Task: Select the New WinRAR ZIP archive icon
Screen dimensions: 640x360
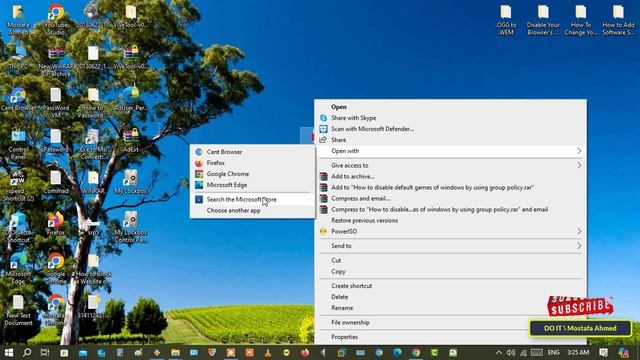Action: 56,62
